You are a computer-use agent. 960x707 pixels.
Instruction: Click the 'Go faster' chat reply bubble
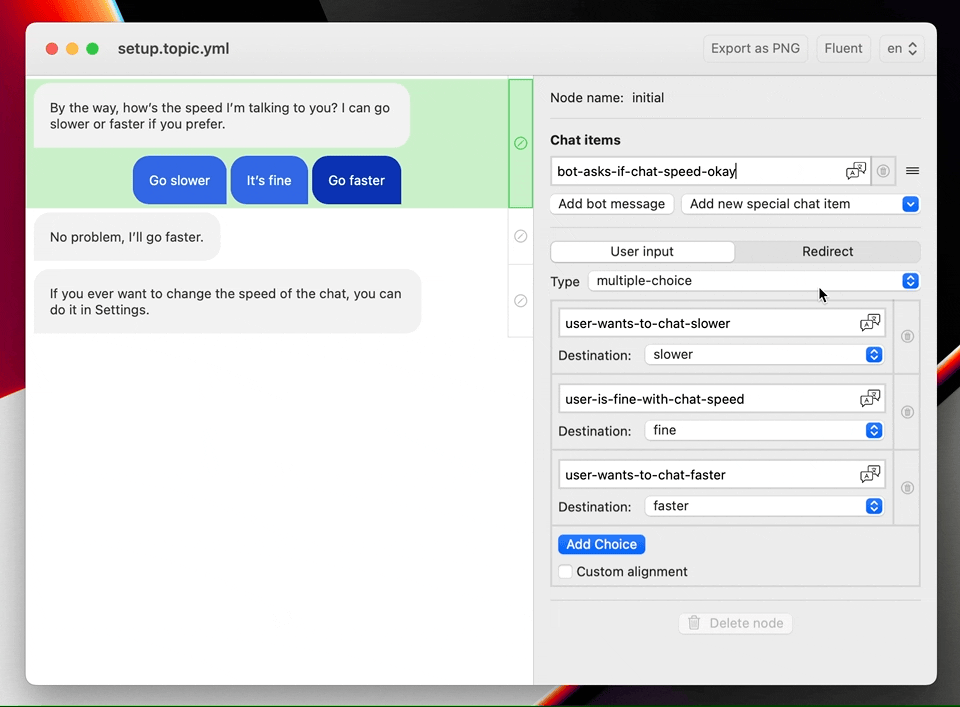tap(356, 181)
